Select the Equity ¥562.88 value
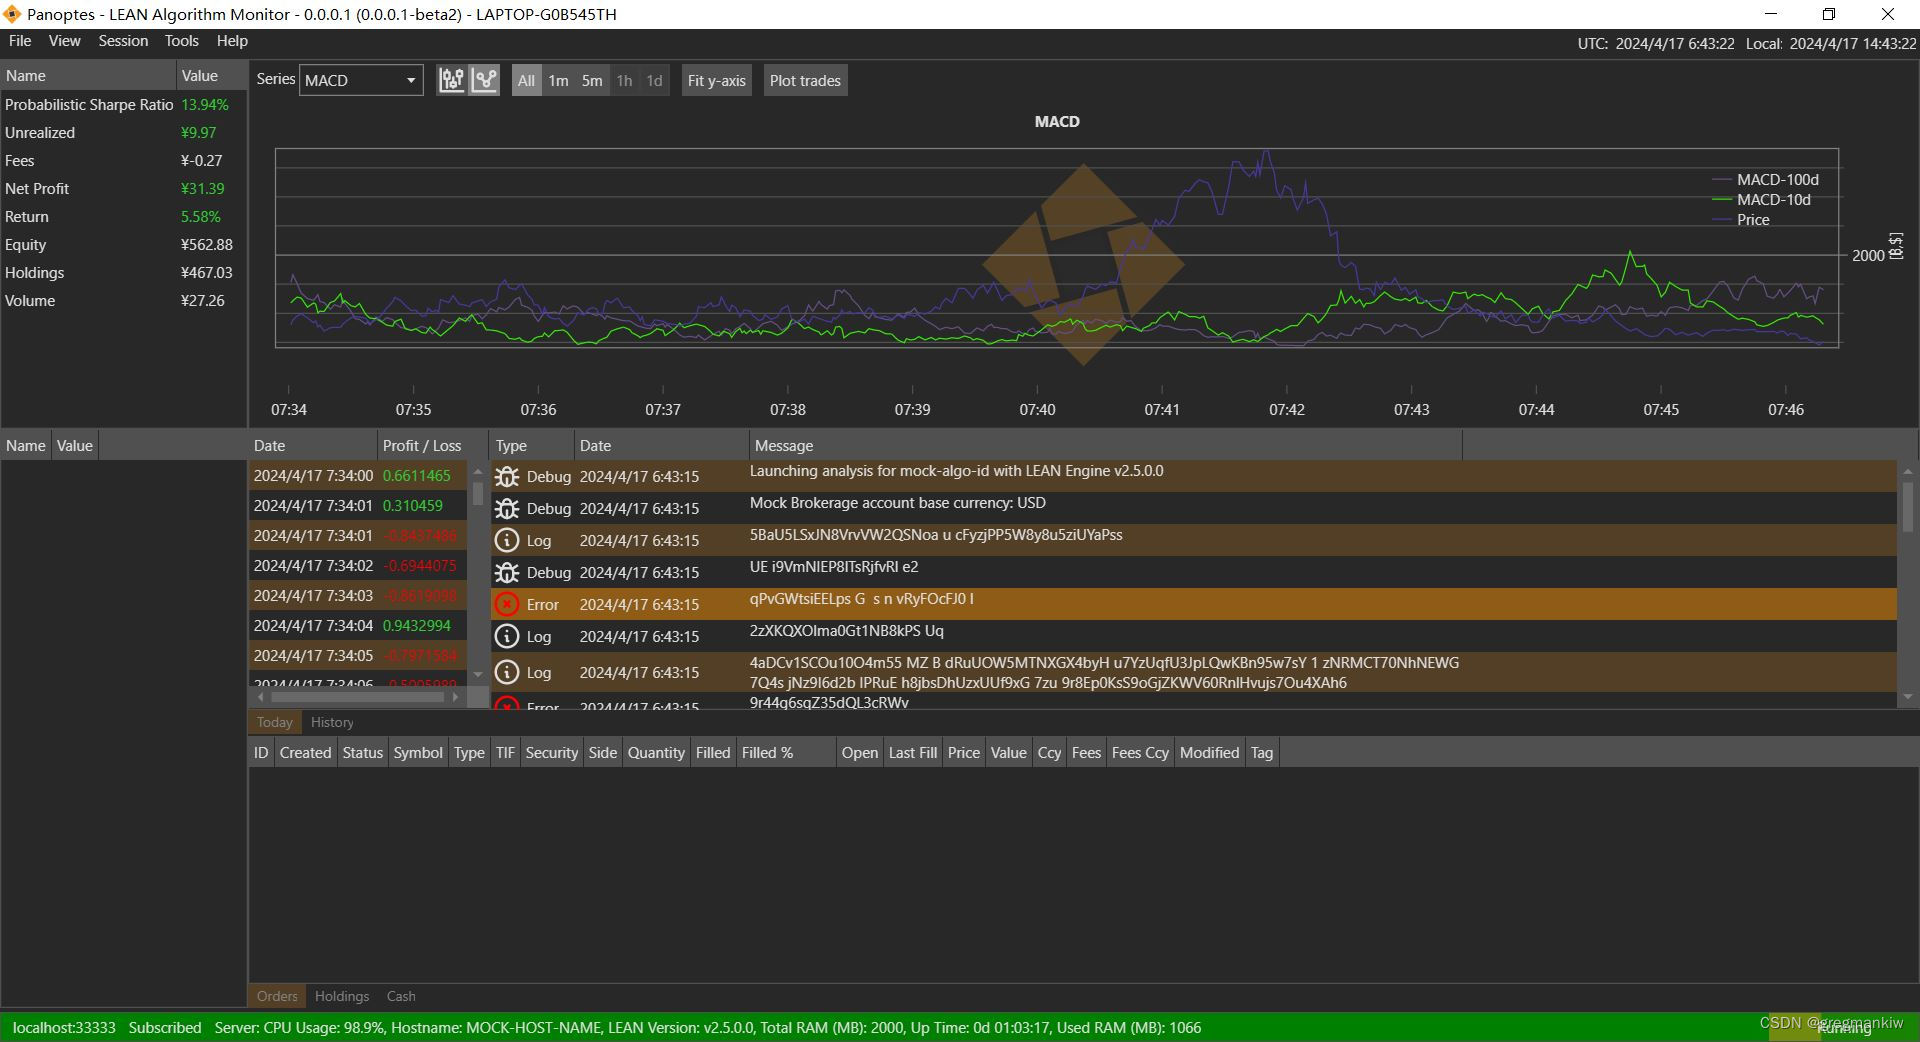 [207, 245]
